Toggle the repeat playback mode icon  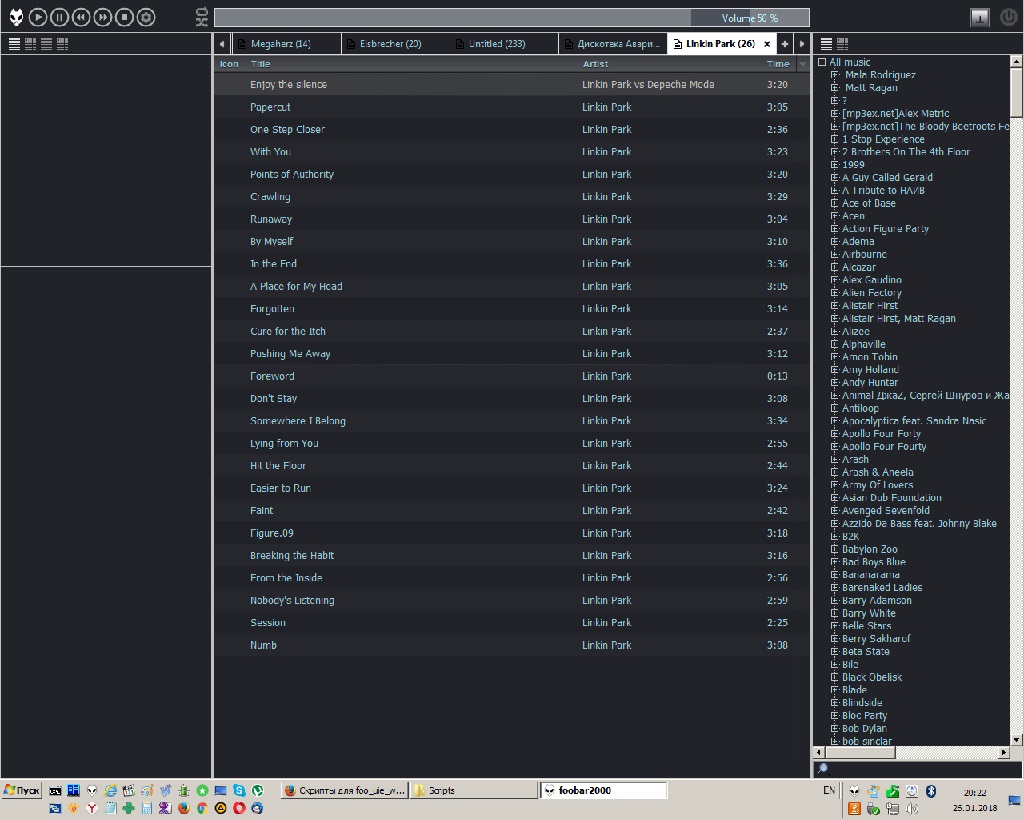click(x=202, y=11)
